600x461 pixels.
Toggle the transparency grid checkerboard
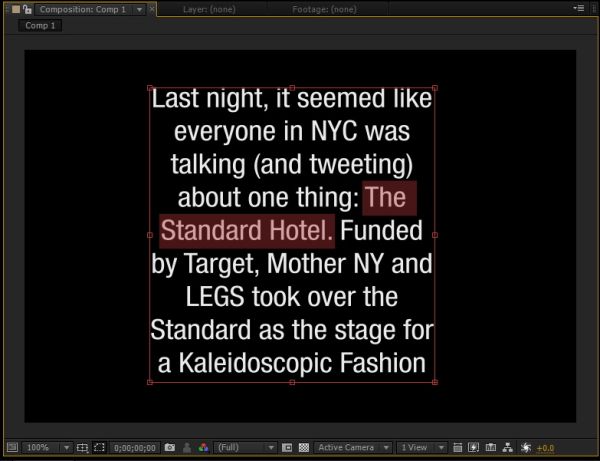[x=304, y=448]
